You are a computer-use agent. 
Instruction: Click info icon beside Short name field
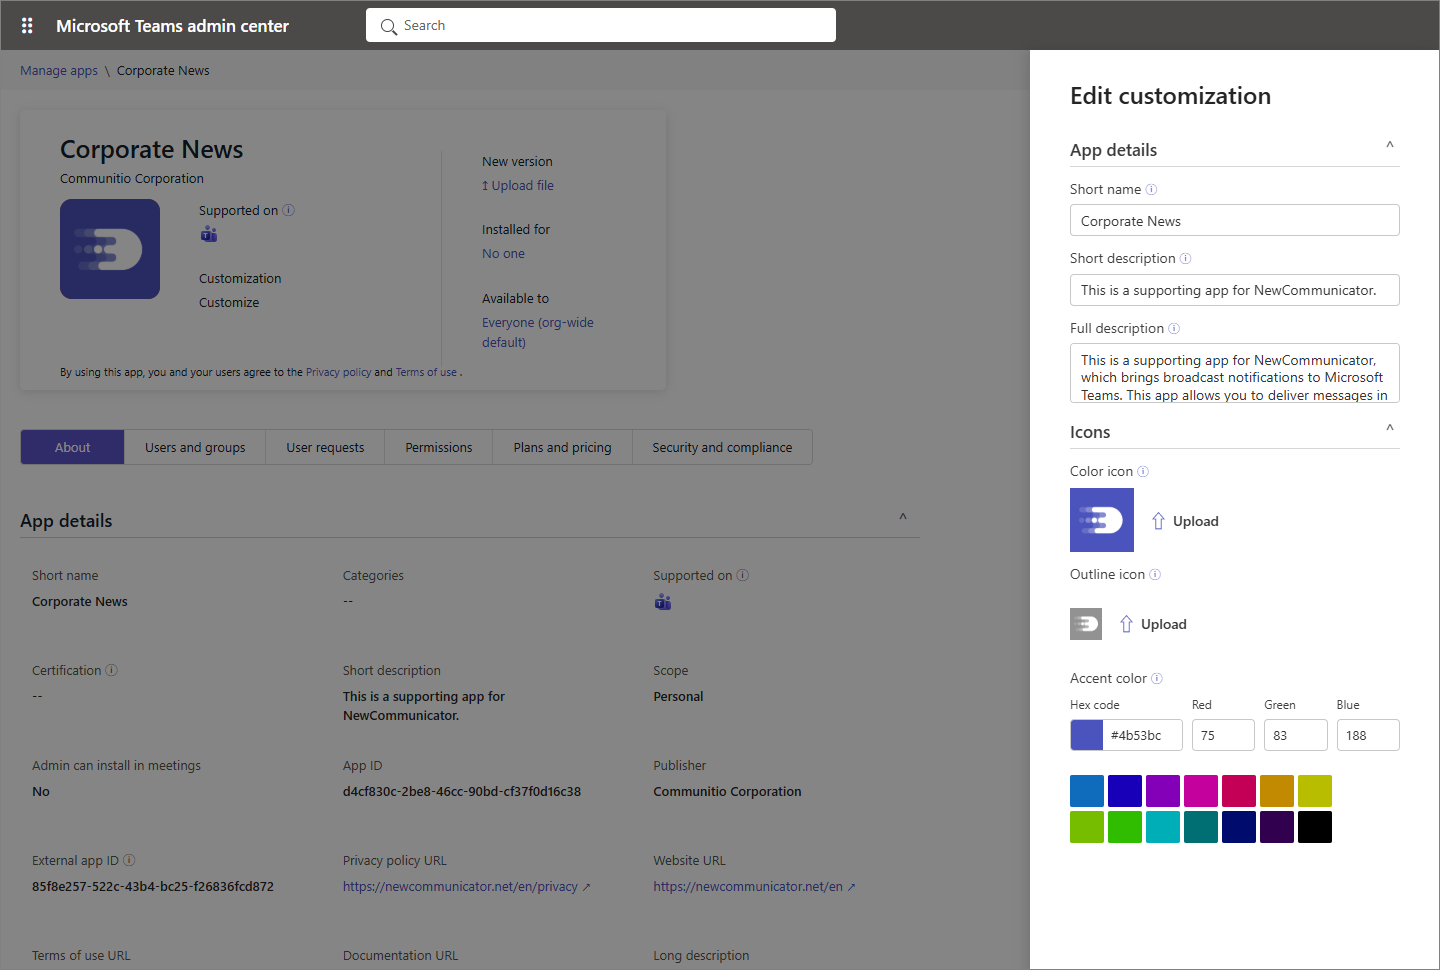pos(1151,189)
